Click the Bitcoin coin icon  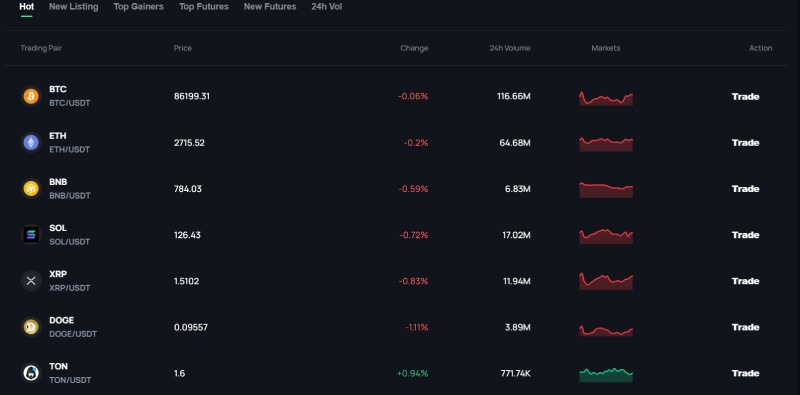pos(31,96)
